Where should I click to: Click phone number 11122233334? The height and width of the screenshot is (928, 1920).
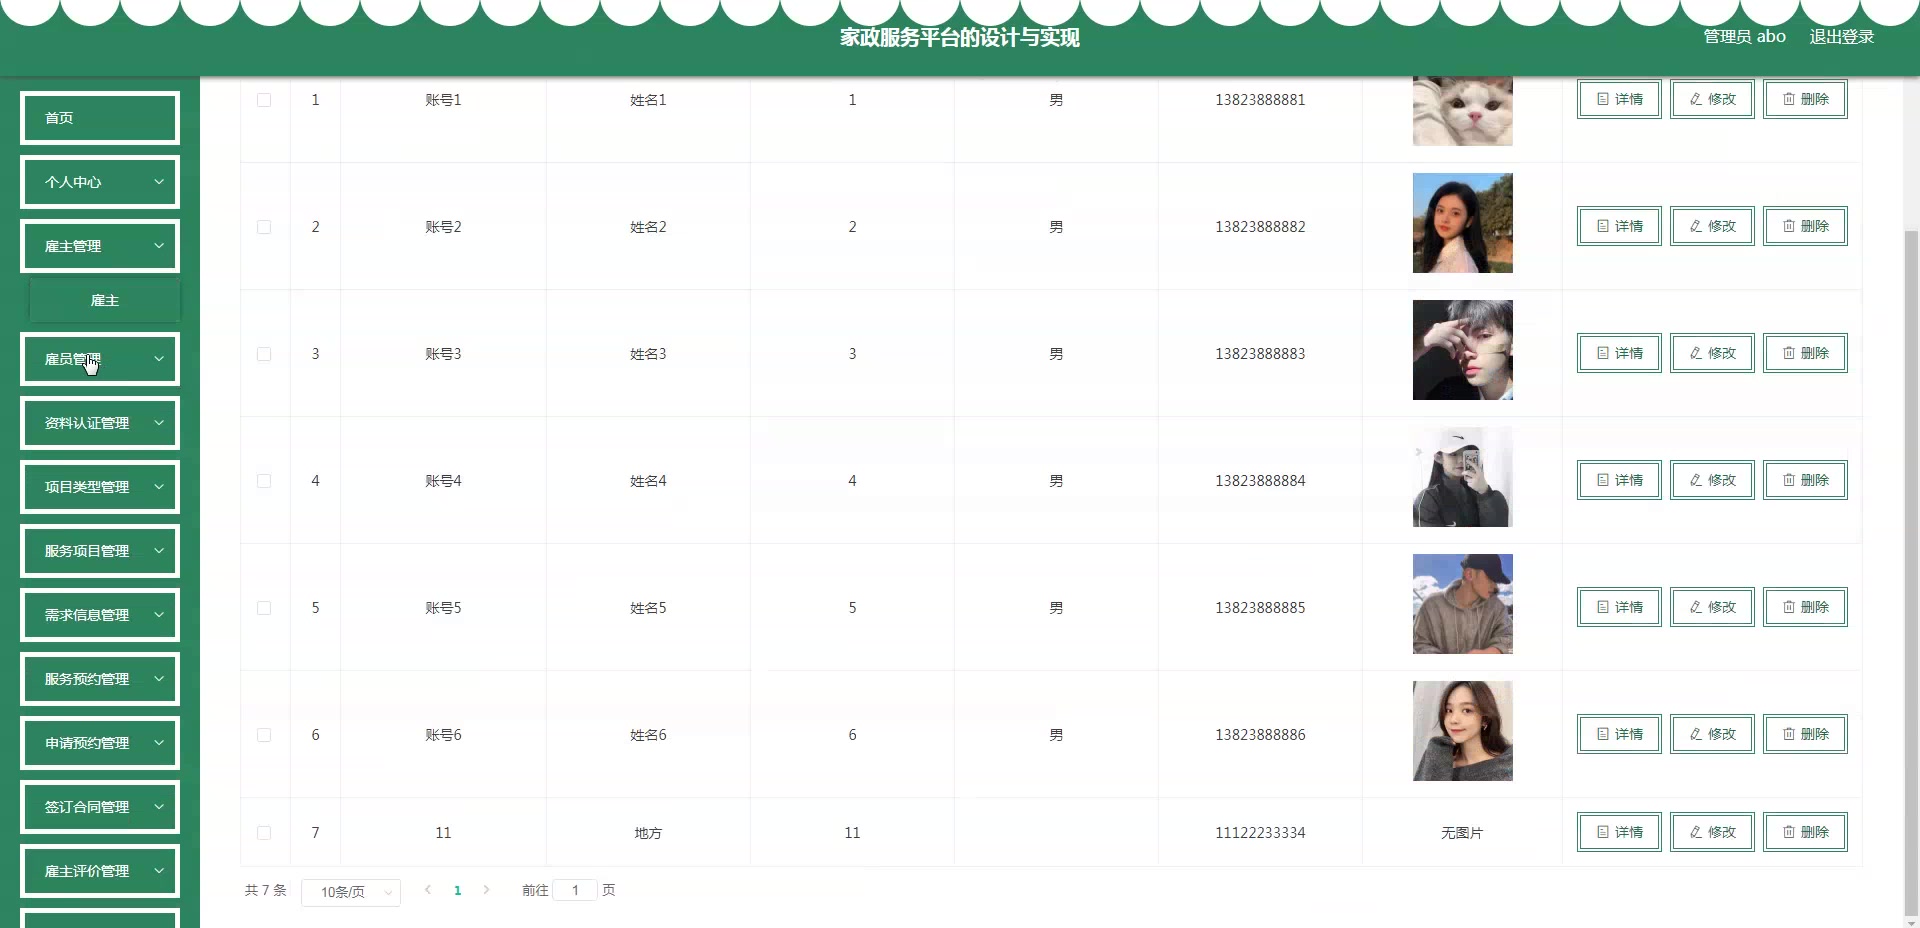coord(1260,833)
